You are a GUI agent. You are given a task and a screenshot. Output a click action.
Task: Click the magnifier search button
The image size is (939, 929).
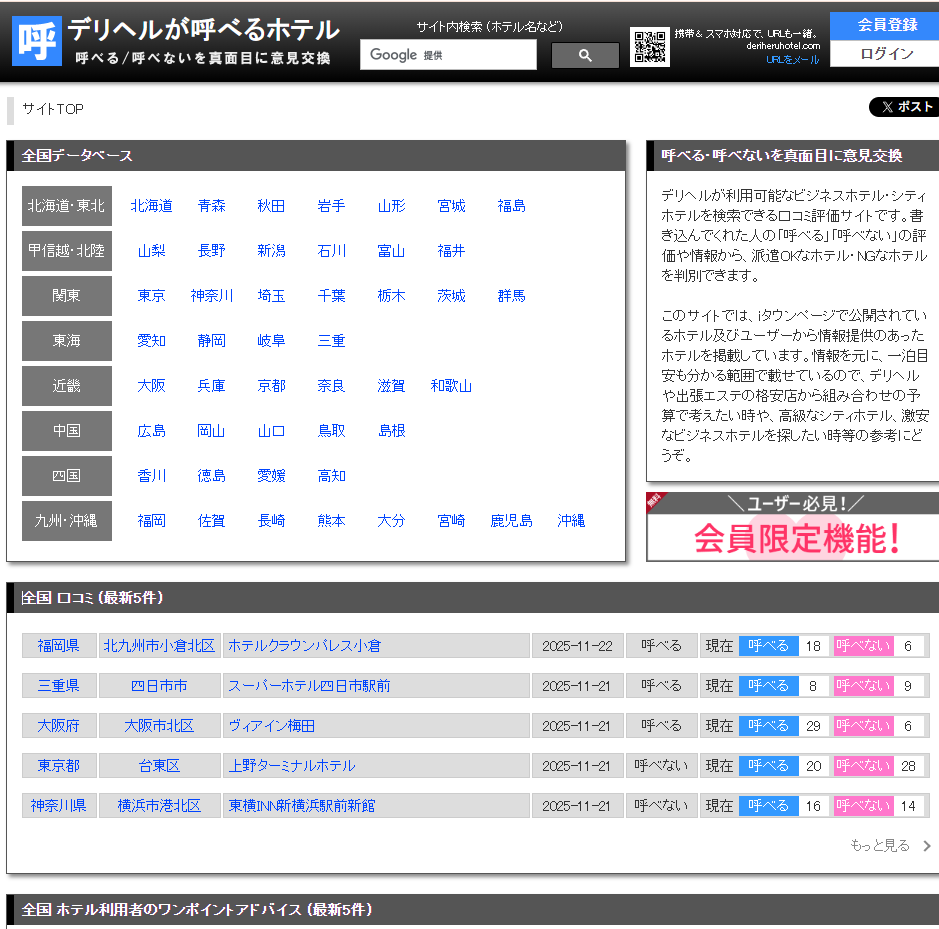(x=585, y=56)
